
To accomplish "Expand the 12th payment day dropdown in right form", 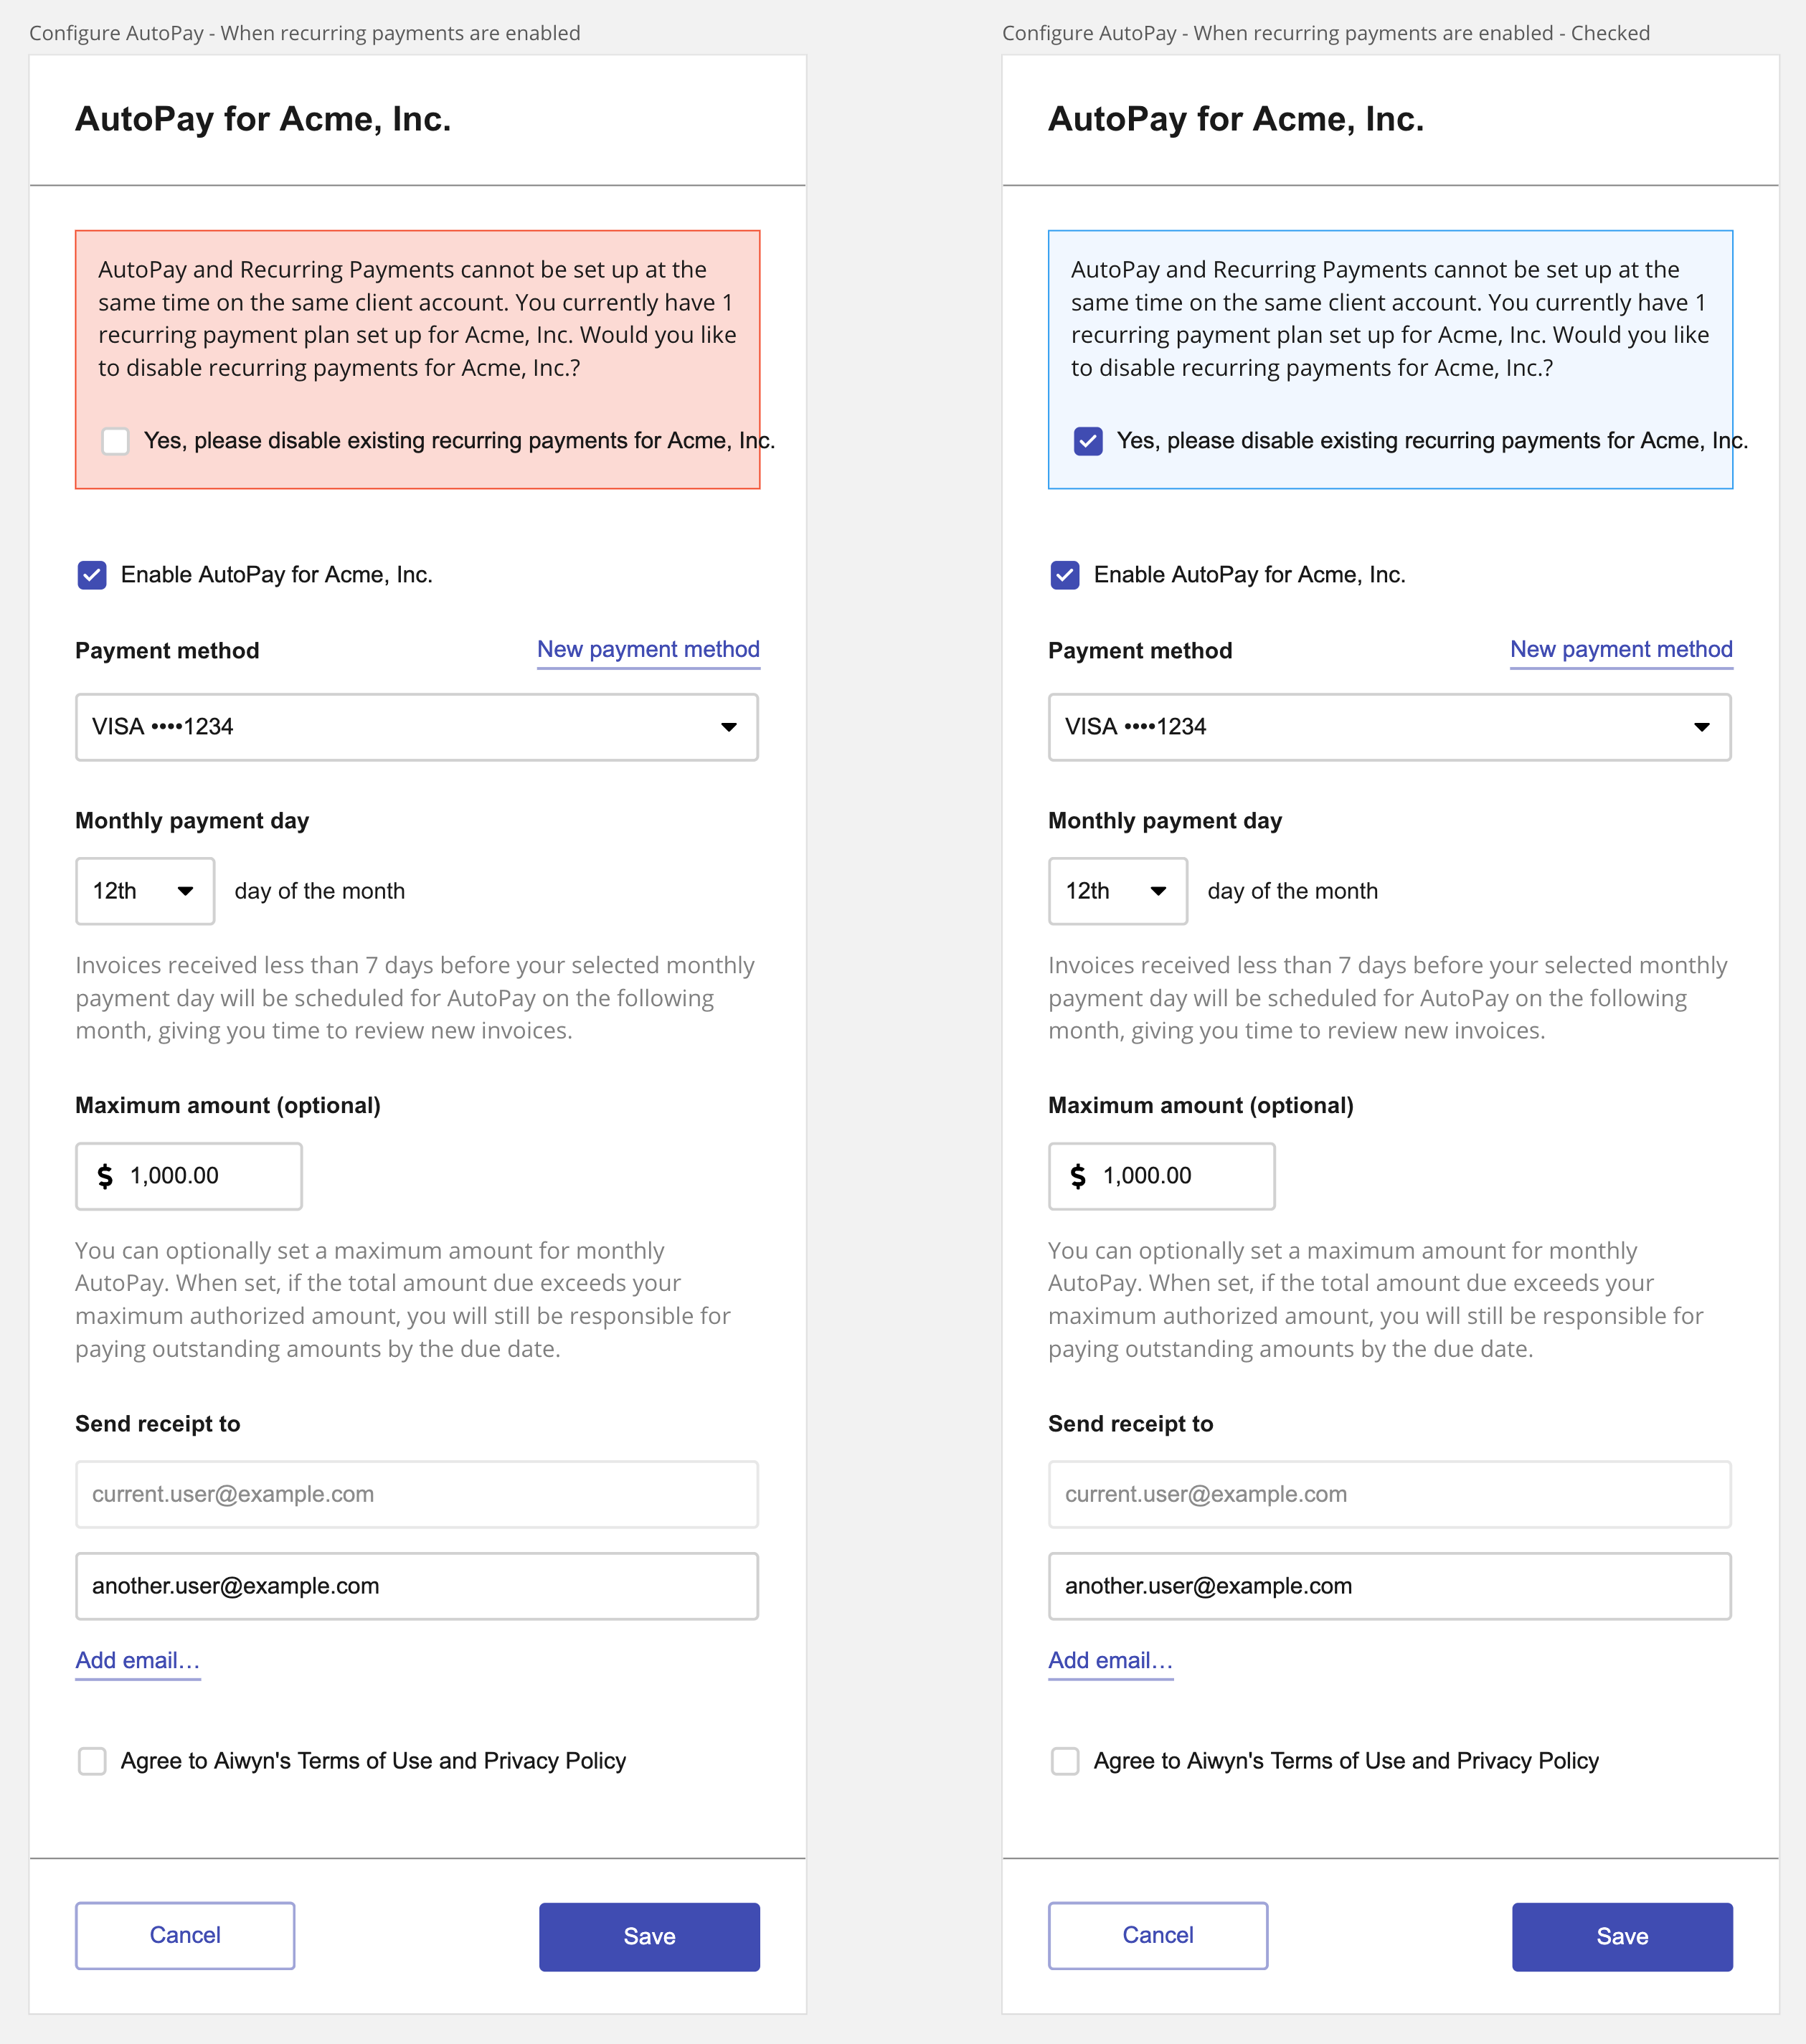I will [1118, 891].
